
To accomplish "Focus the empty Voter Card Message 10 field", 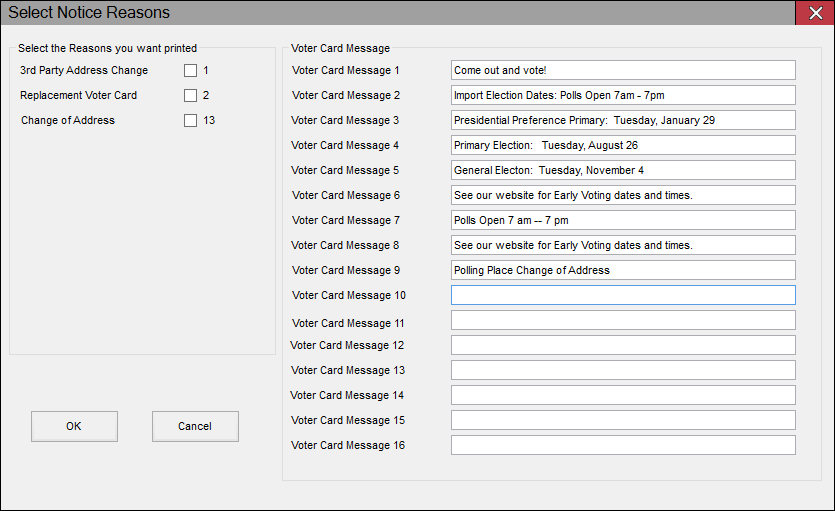I will [x=622, y=295].
